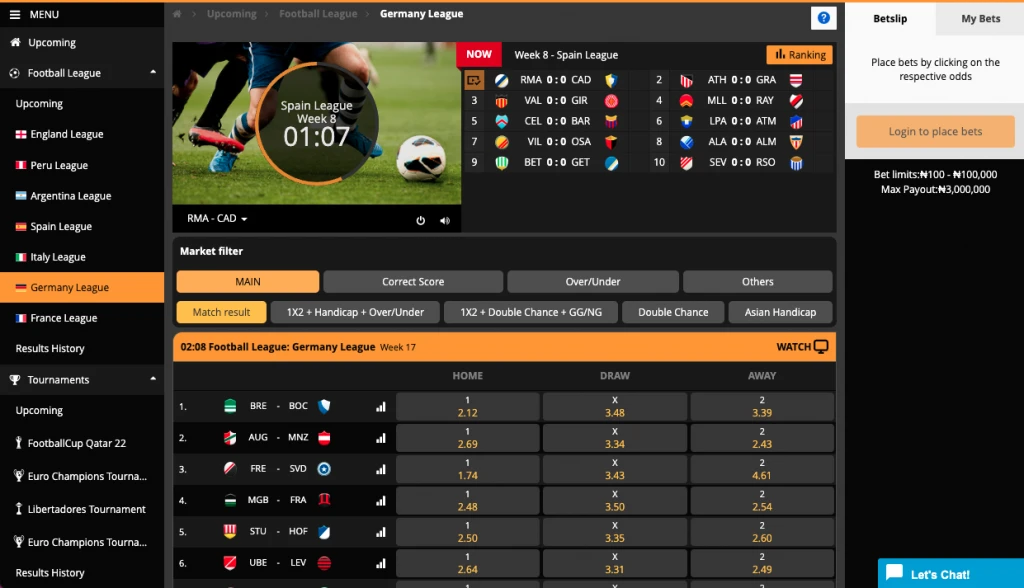Pick home odds 2.12 for BRE - BOC
Screen dimensions: 1024x588
tap(467, 406)
